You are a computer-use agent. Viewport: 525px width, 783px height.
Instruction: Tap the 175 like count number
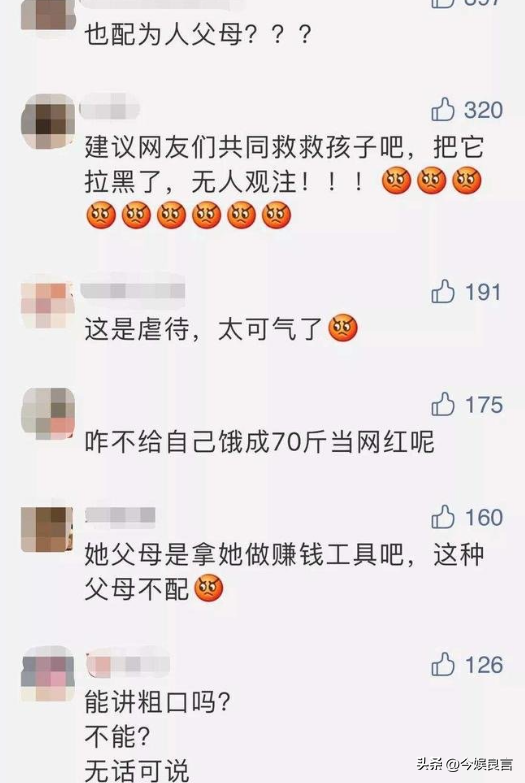[483, 404]
